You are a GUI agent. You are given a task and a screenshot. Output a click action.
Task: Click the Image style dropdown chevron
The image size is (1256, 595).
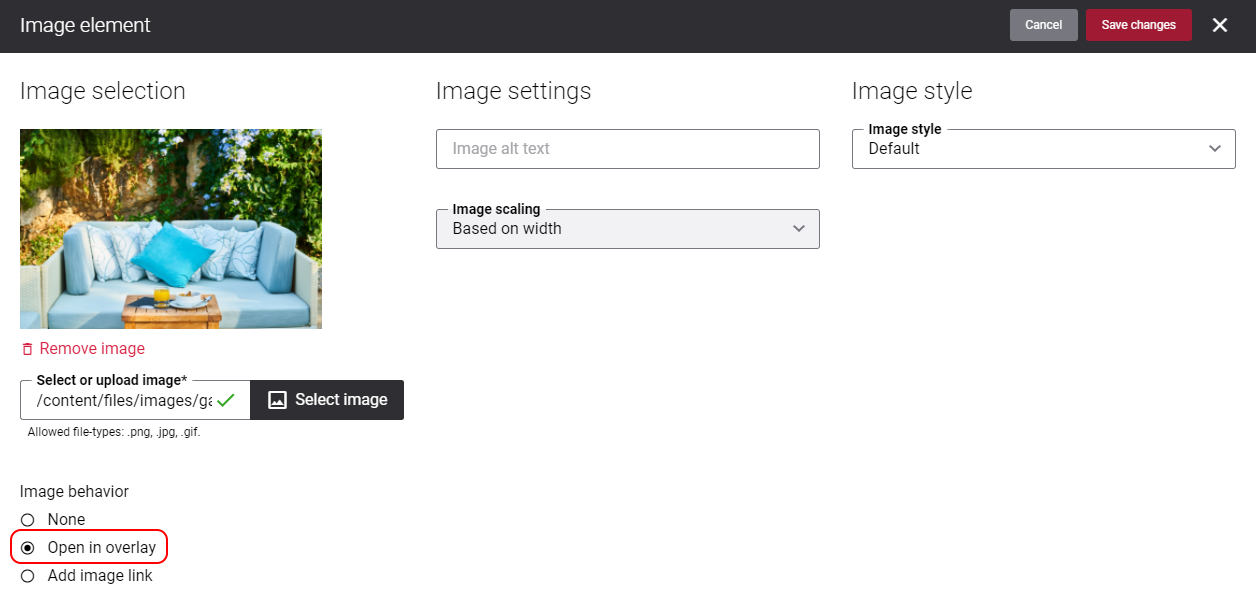tap(1215, 148)
